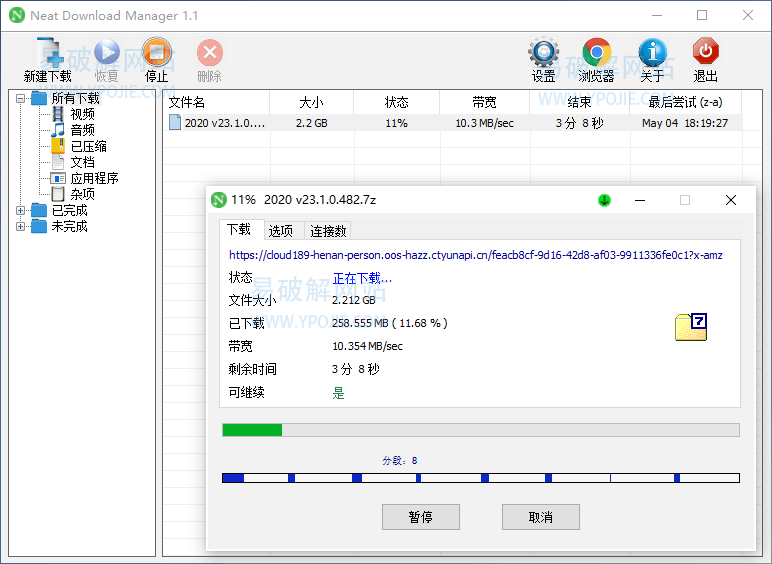Sort by 状态 column header
This screenshot has width=772, height=564.
click(396, 102)
